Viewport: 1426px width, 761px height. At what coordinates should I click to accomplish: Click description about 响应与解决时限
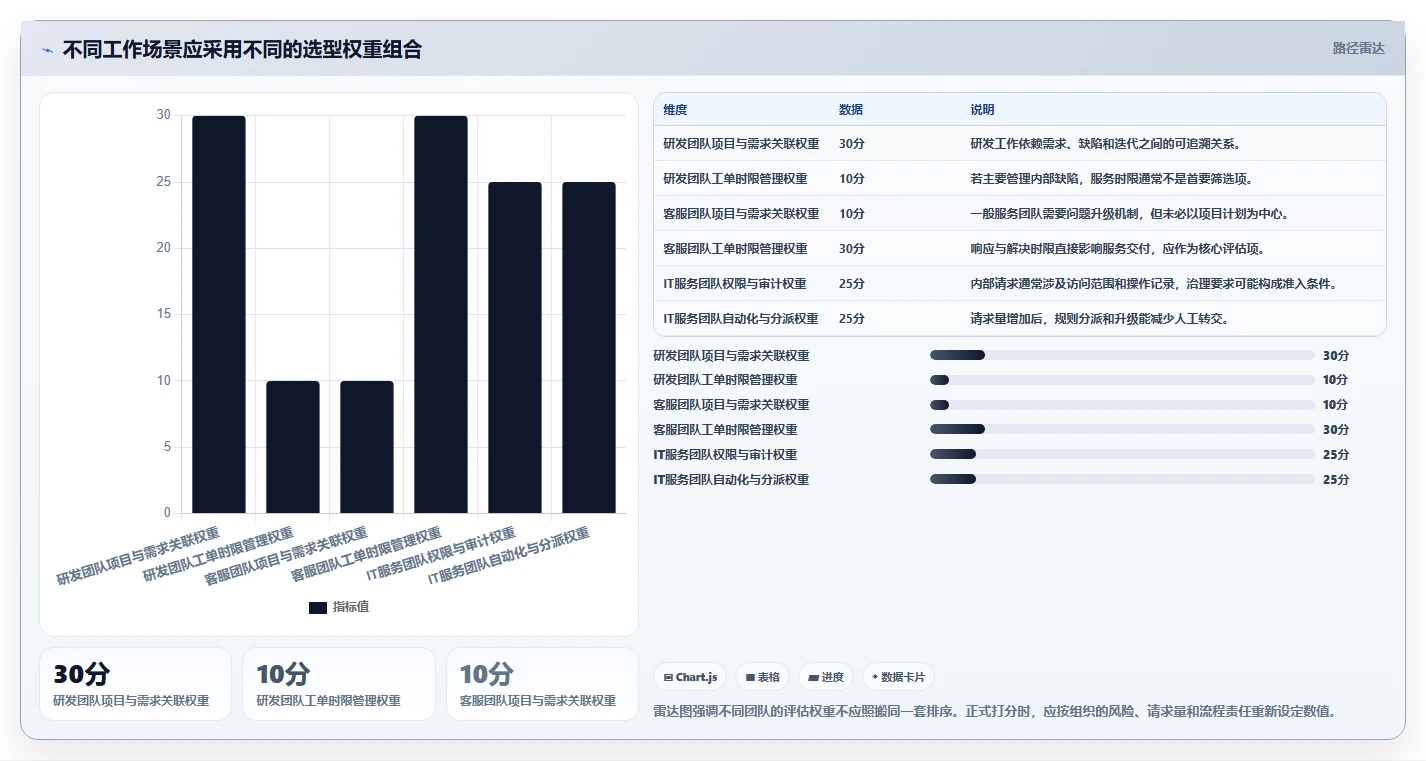click(x=1117, y=249)
